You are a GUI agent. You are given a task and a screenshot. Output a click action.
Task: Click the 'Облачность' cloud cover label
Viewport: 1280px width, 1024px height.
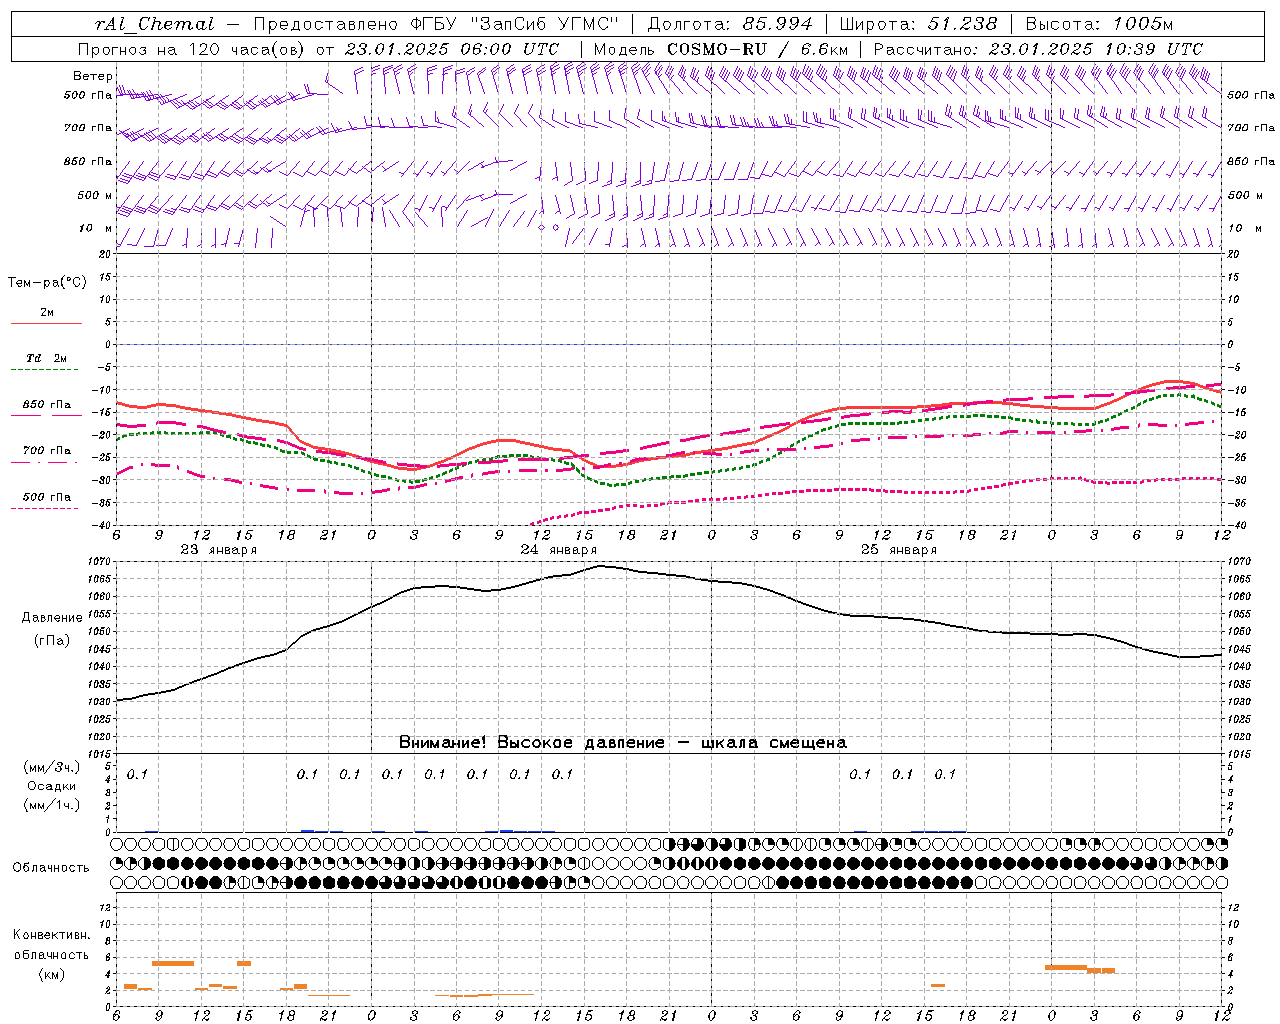pyautogui.click(x=51, y=867)
